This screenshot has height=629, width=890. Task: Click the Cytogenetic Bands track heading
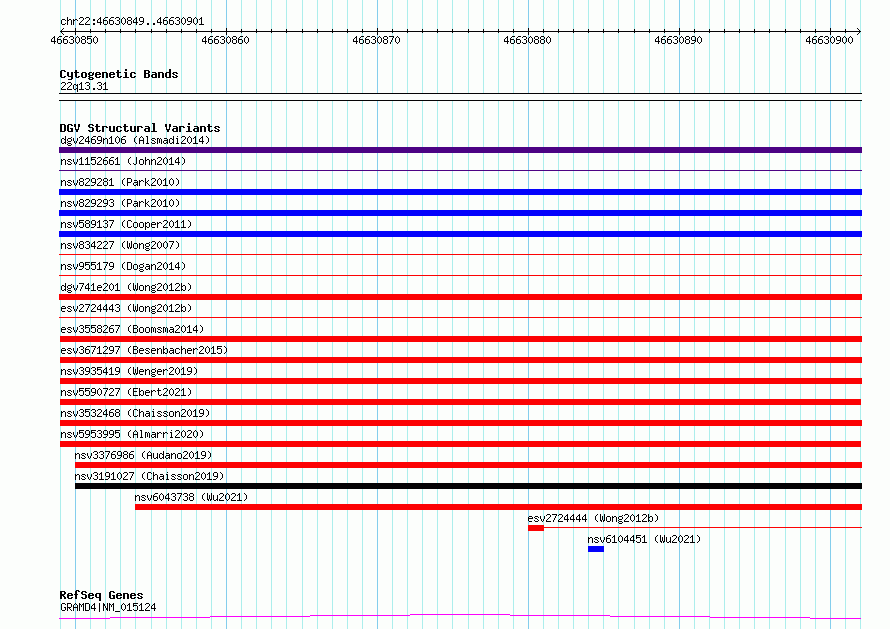click(x=119, y=74)
